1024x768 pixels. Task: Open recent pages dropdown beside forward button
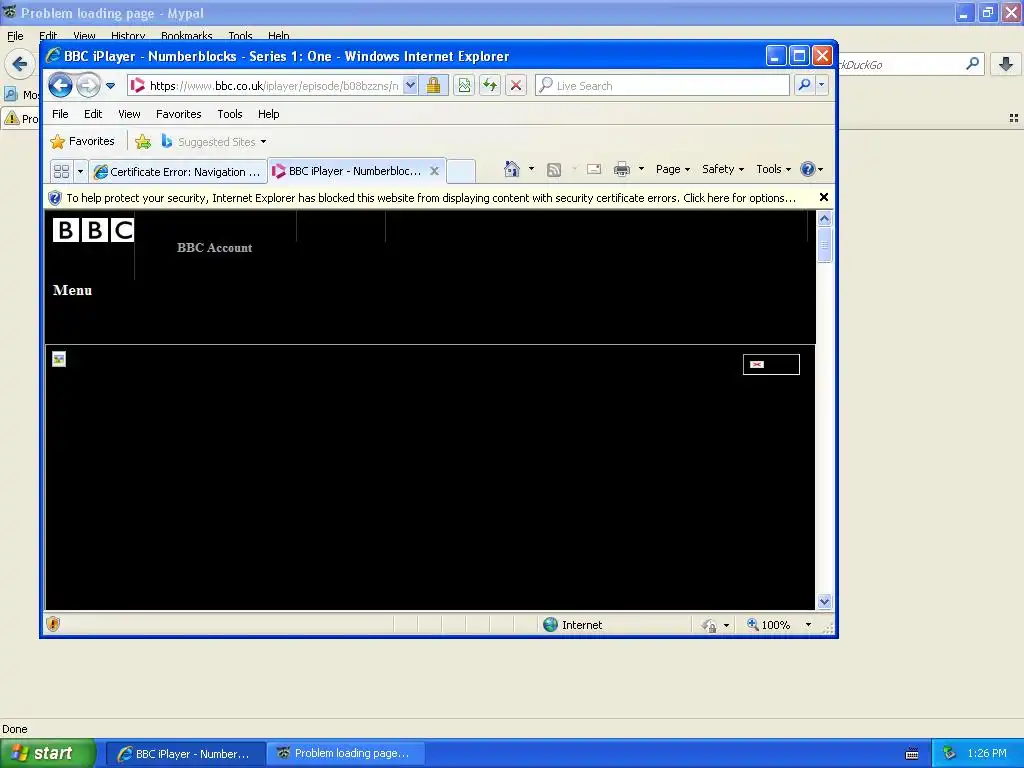click(110, 86)
